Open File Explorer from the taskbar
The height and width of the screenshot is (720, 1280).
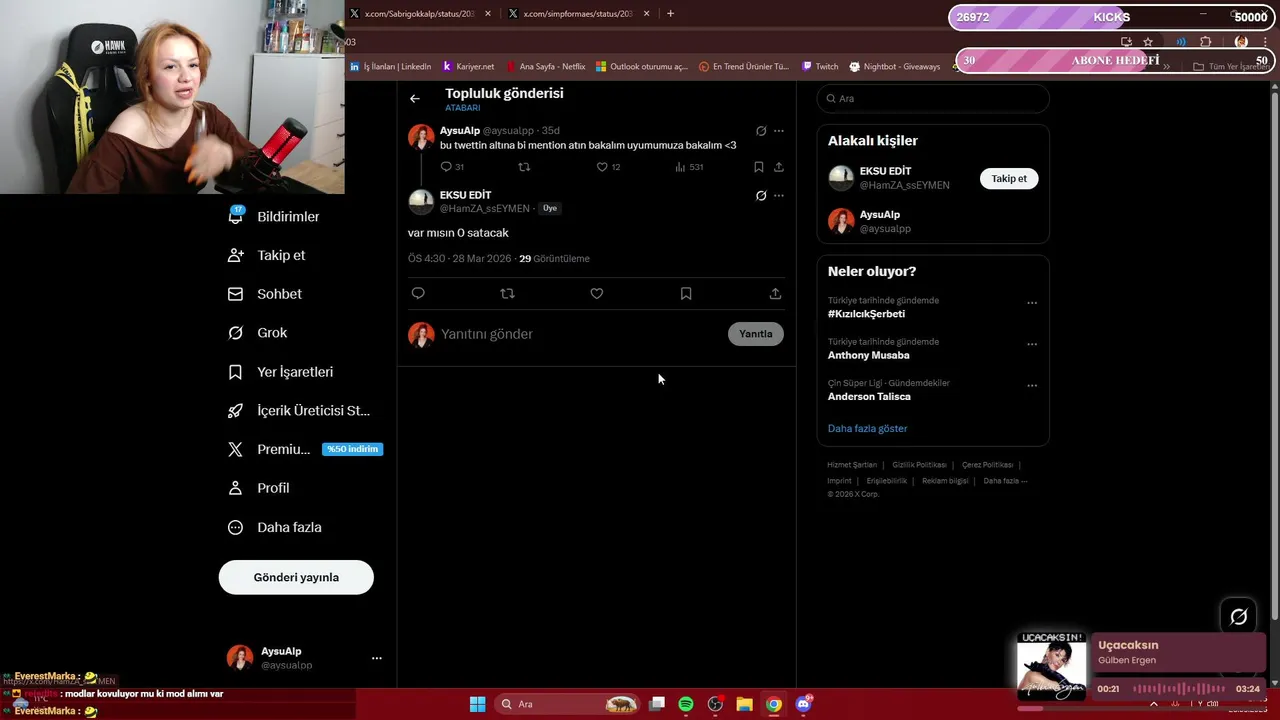[744, 704]
